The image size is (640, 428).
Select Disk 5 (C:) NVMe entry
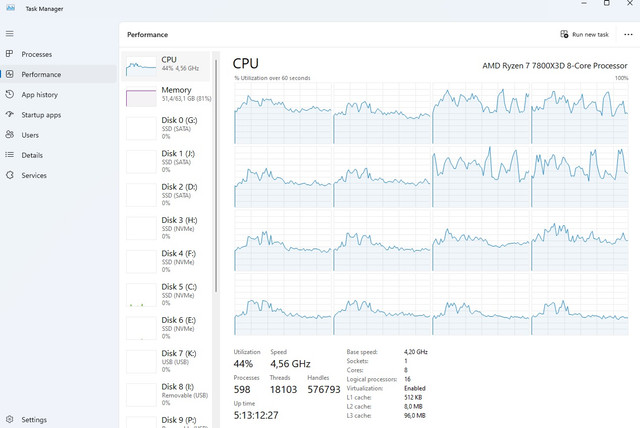click(167, 295)
